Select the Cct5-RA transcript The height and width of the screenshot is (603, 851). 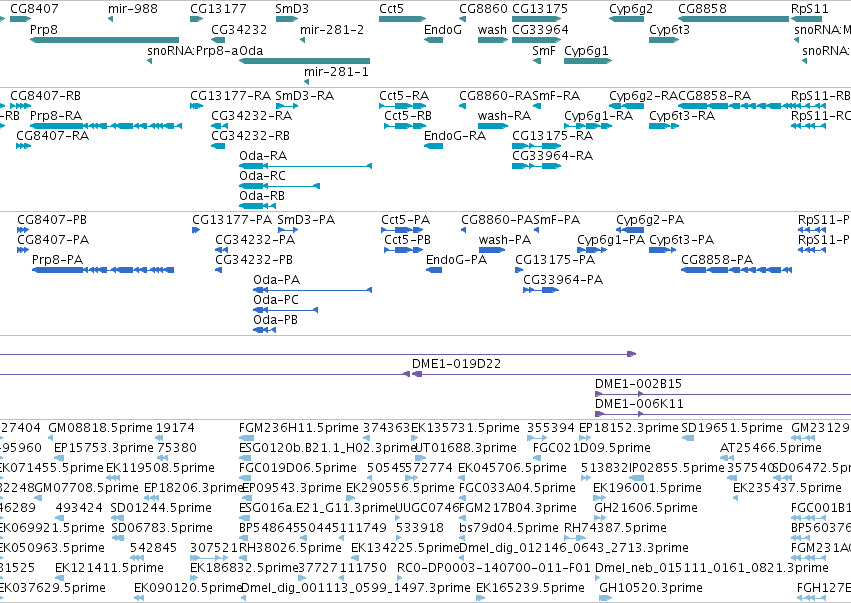[x=402, y=106]
